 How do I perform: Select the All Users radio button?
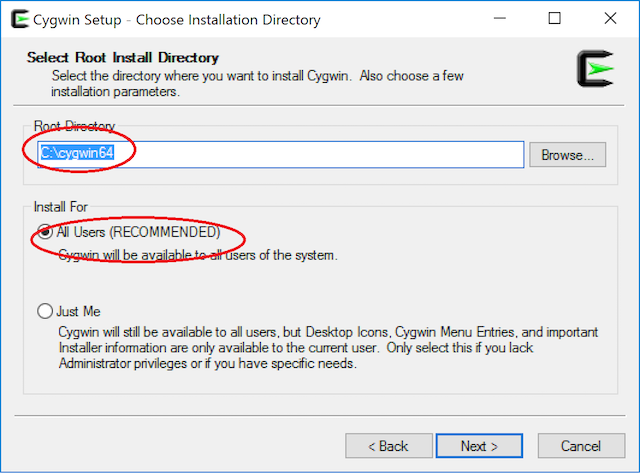click(x=45, y=232)
